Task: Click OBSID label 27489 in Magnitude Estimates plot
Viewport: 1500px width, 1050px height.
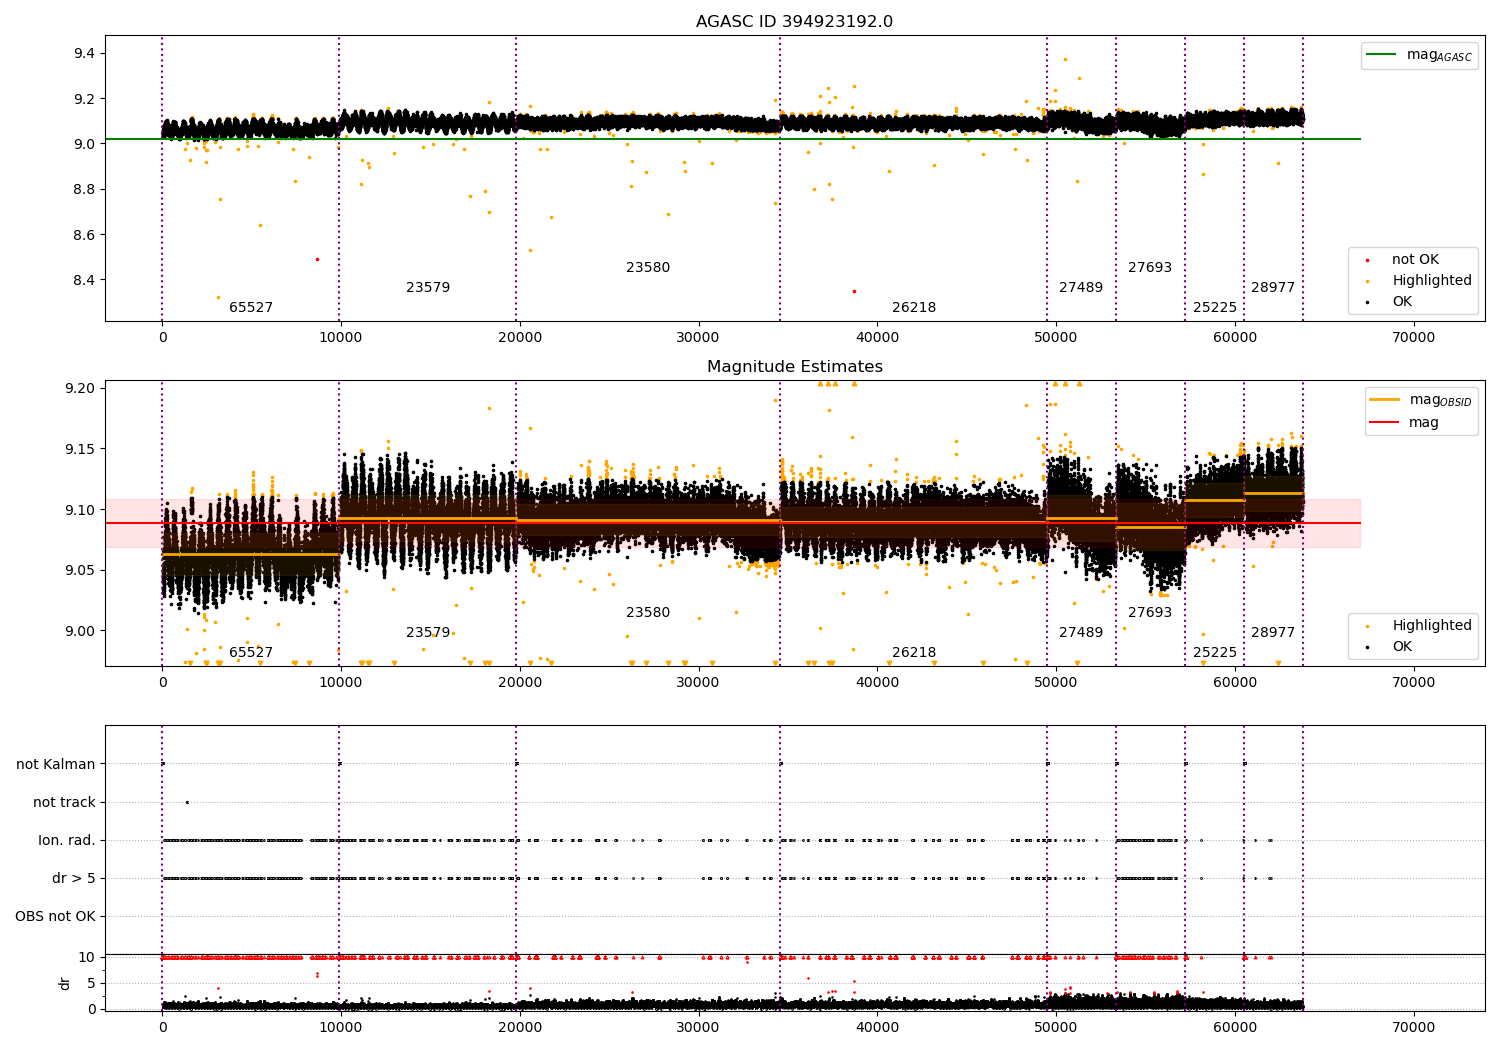Action: pos(1081,633)
